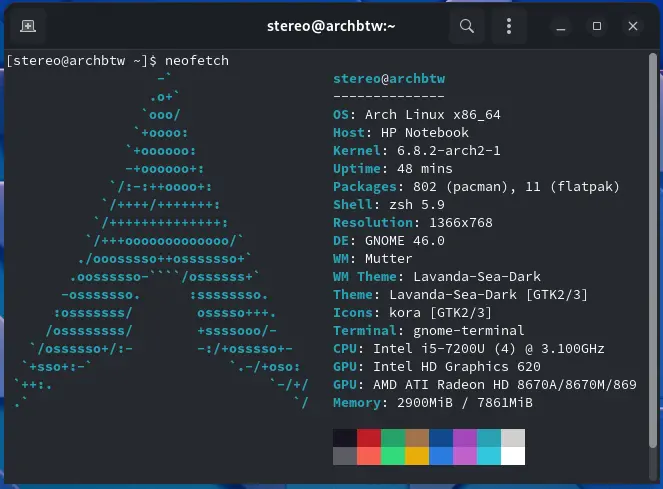Click the light gray color block
This screenshot has height=489, width=663.
(x=513, y=438)
